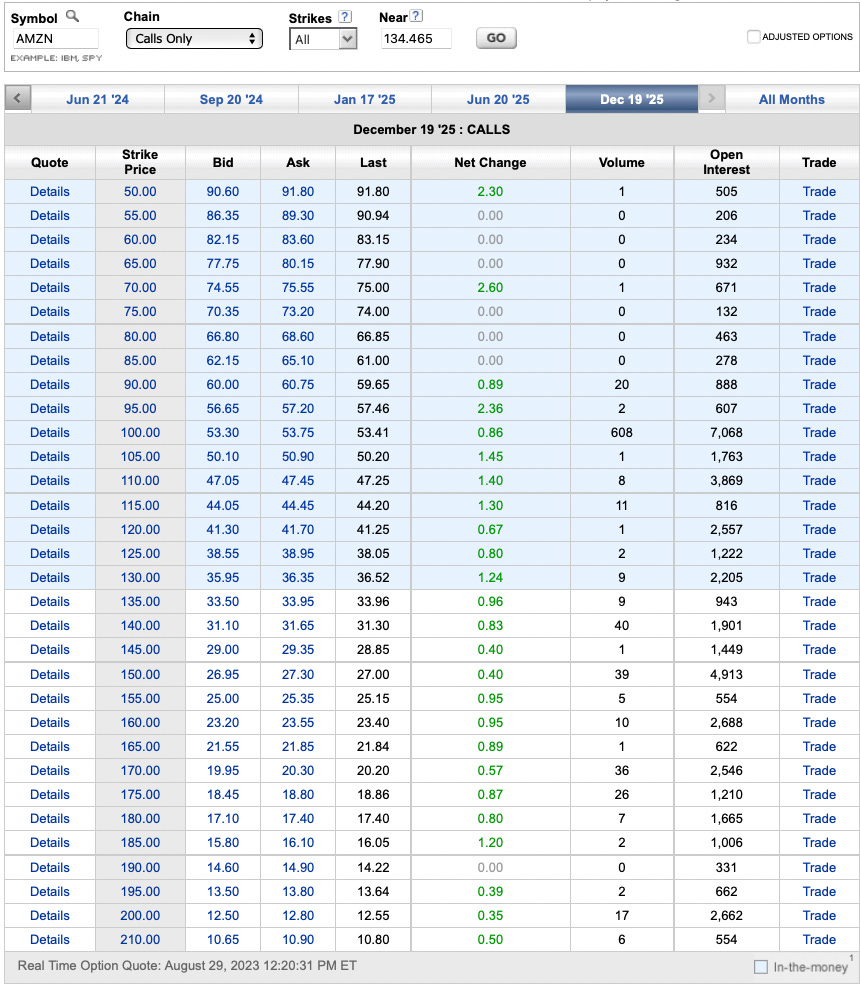Click the symbol search magnifier icon
860x985 pixels.
pyautogui.click(x=73, y=16)
